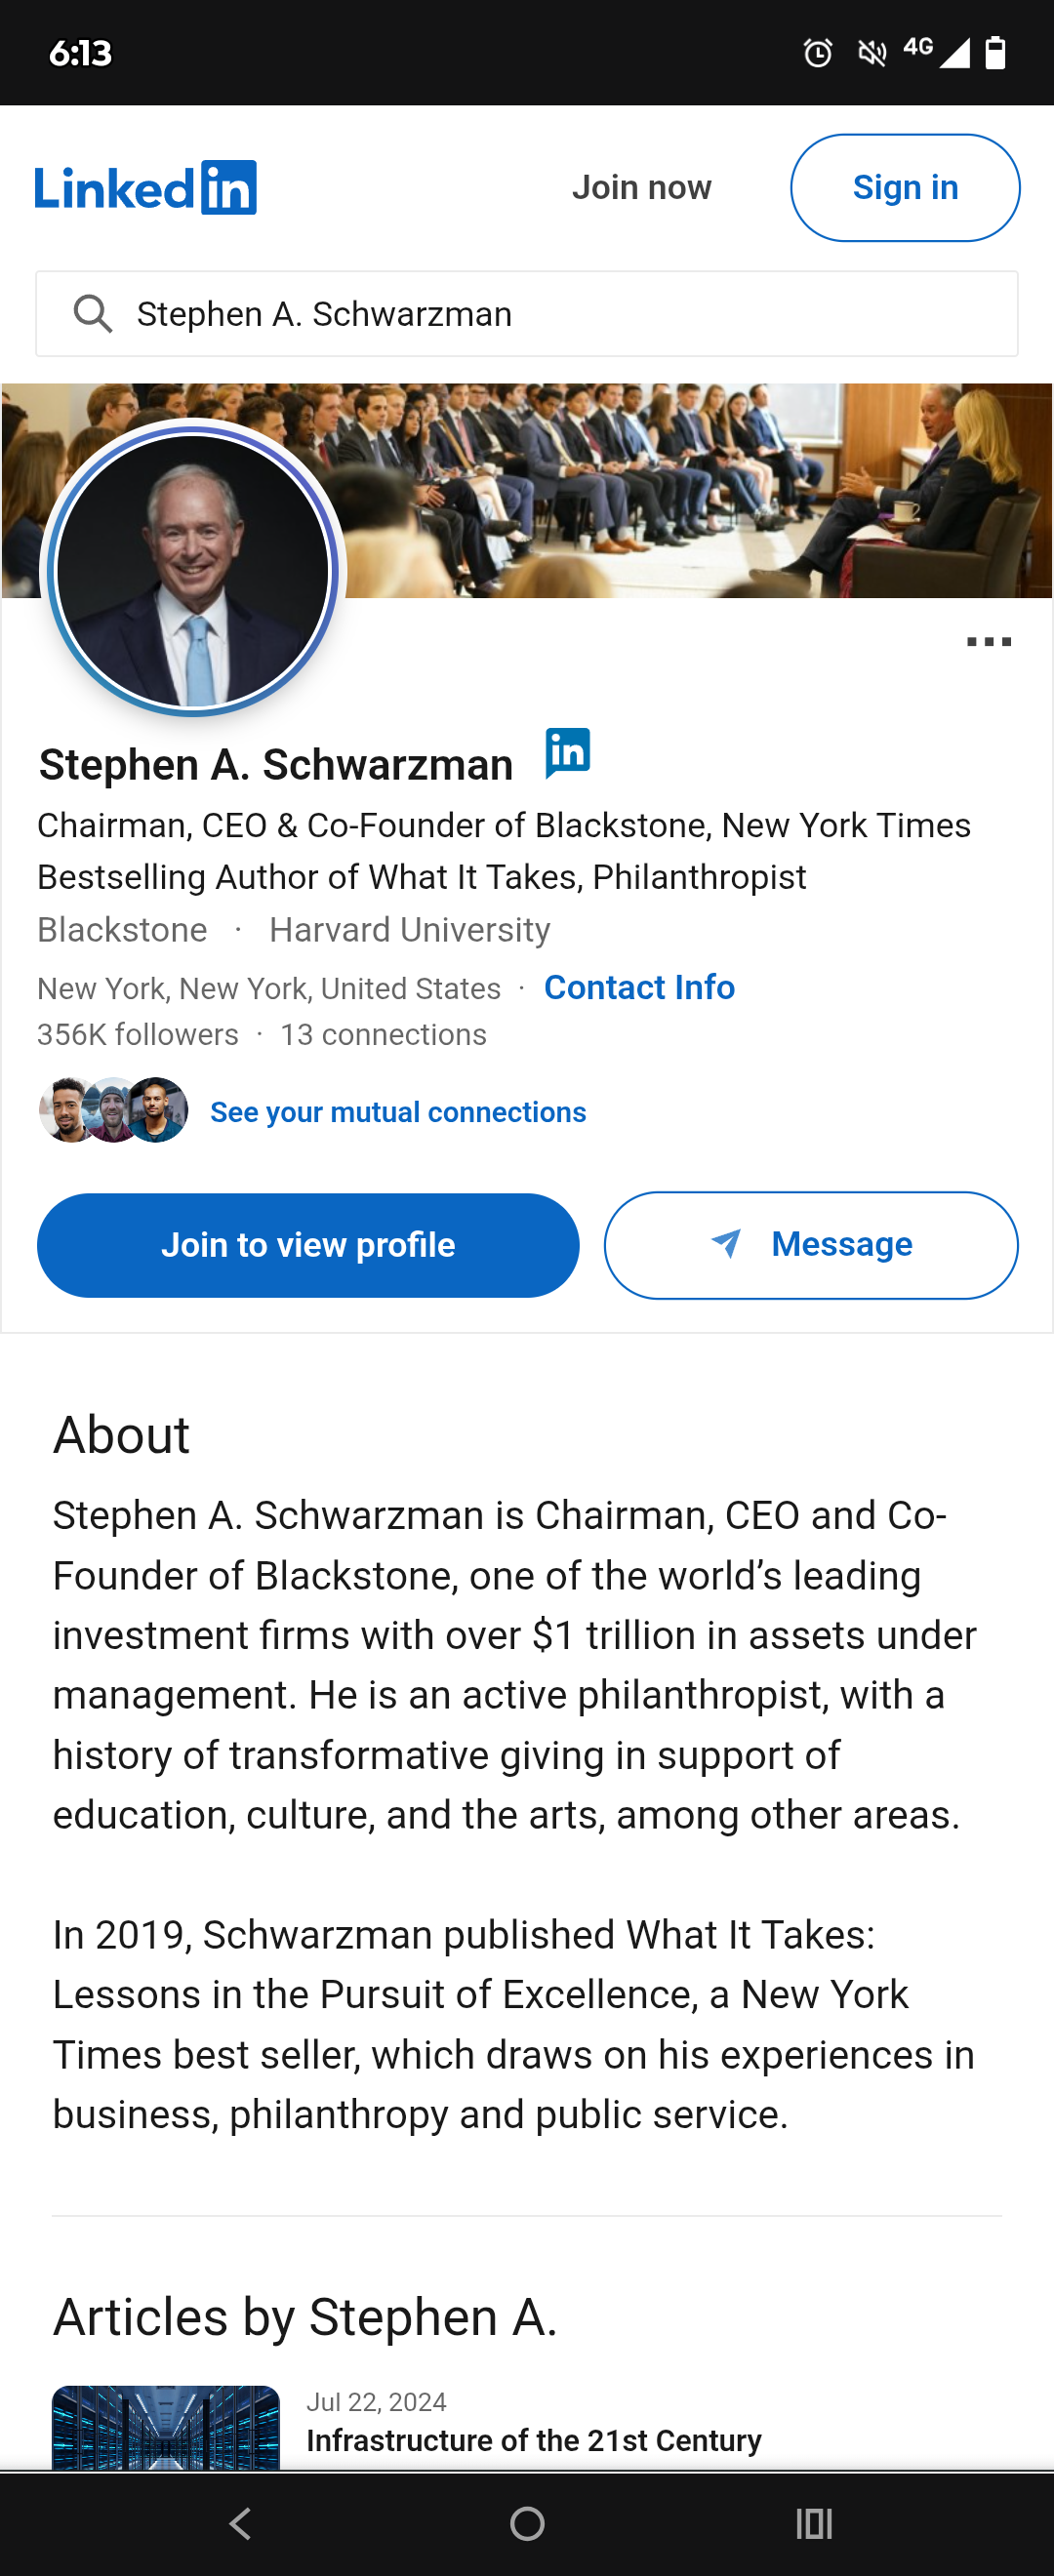Tap the search magnifier icon
Viewport: 1054px width, 2576px height.
[x=92, y=314]
